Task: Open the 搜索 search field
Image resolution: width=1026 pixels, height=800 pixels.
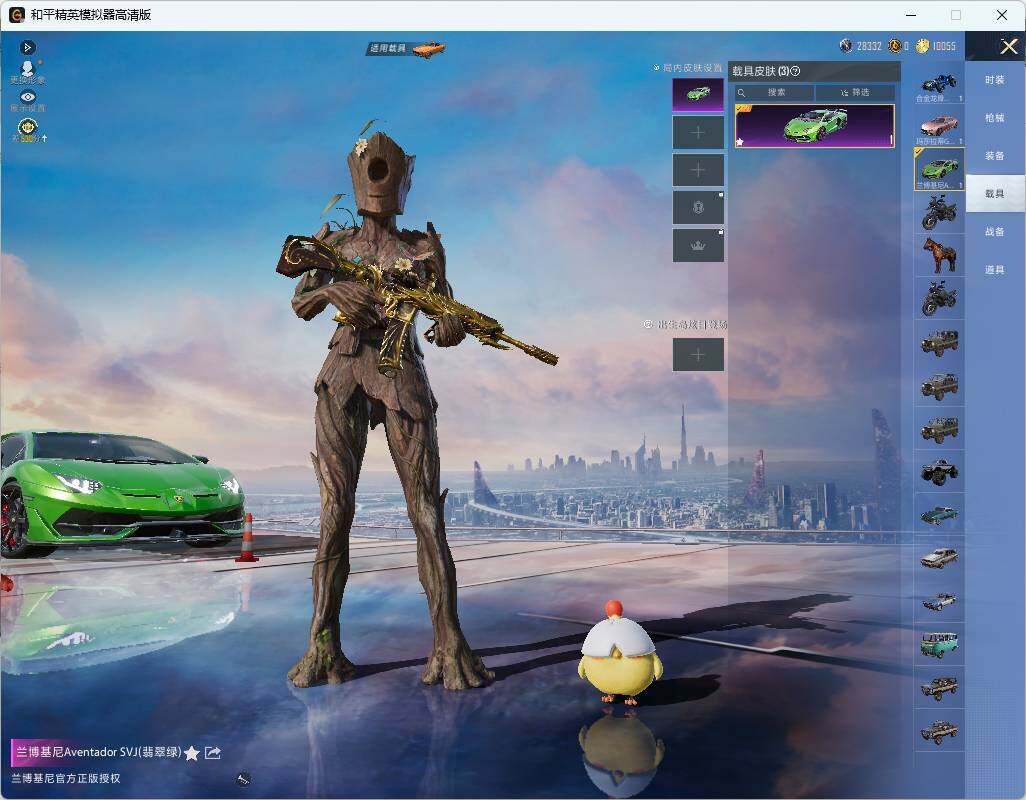Action: (x=774, y=93)
